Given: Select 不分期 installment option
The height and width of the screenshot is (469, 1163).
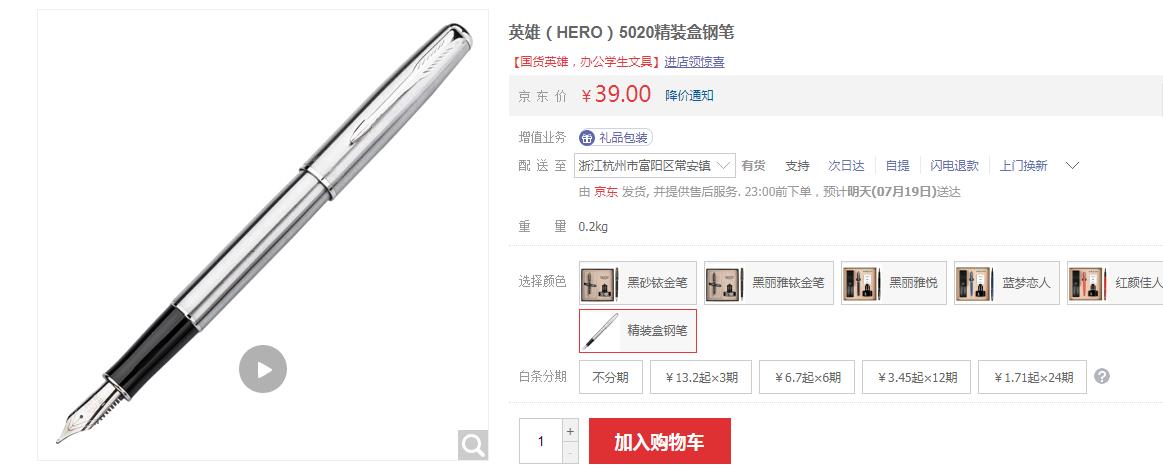Looking at the screenshot, I should (610, 377).
